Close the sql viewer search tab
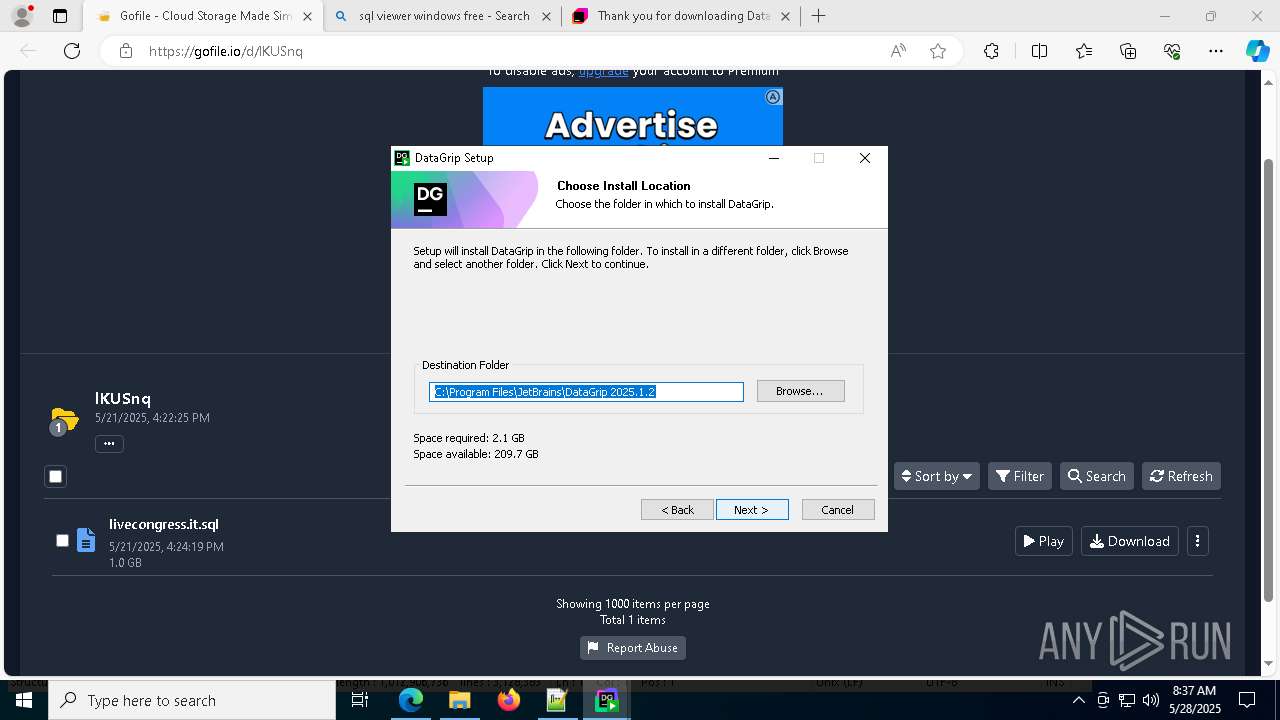 546,16
